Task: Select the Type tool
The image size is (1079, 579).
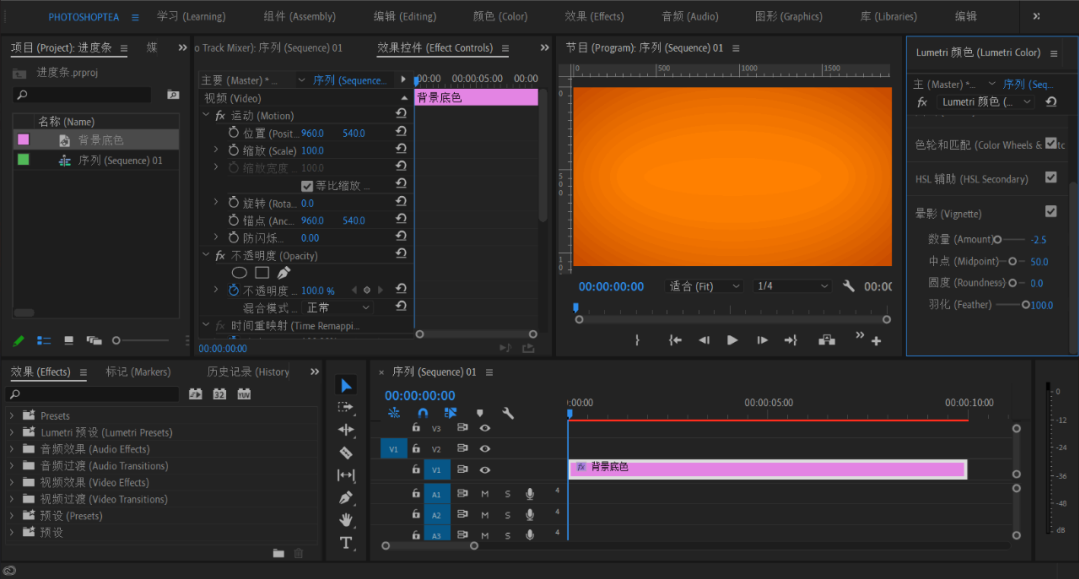Action: tap(346, 542)
